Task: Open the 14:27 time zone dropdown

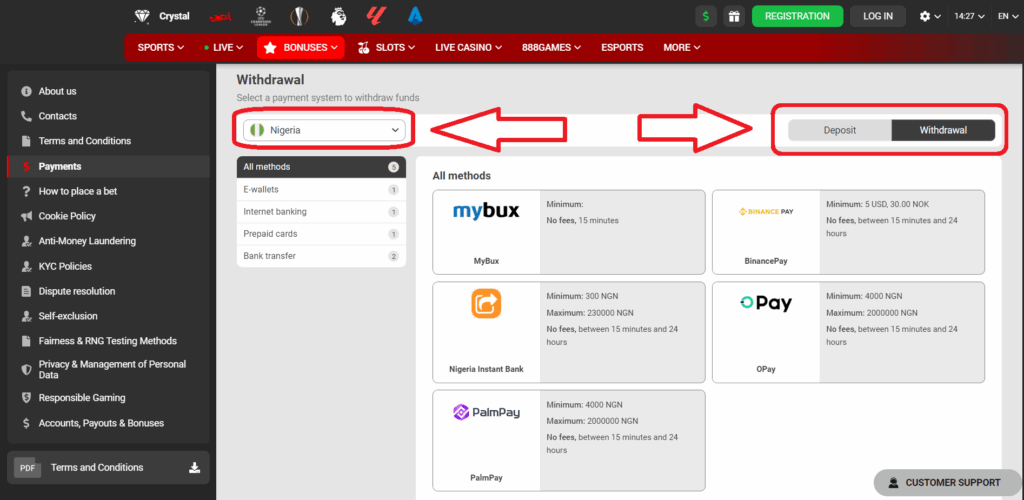Action: pos(969,16)
